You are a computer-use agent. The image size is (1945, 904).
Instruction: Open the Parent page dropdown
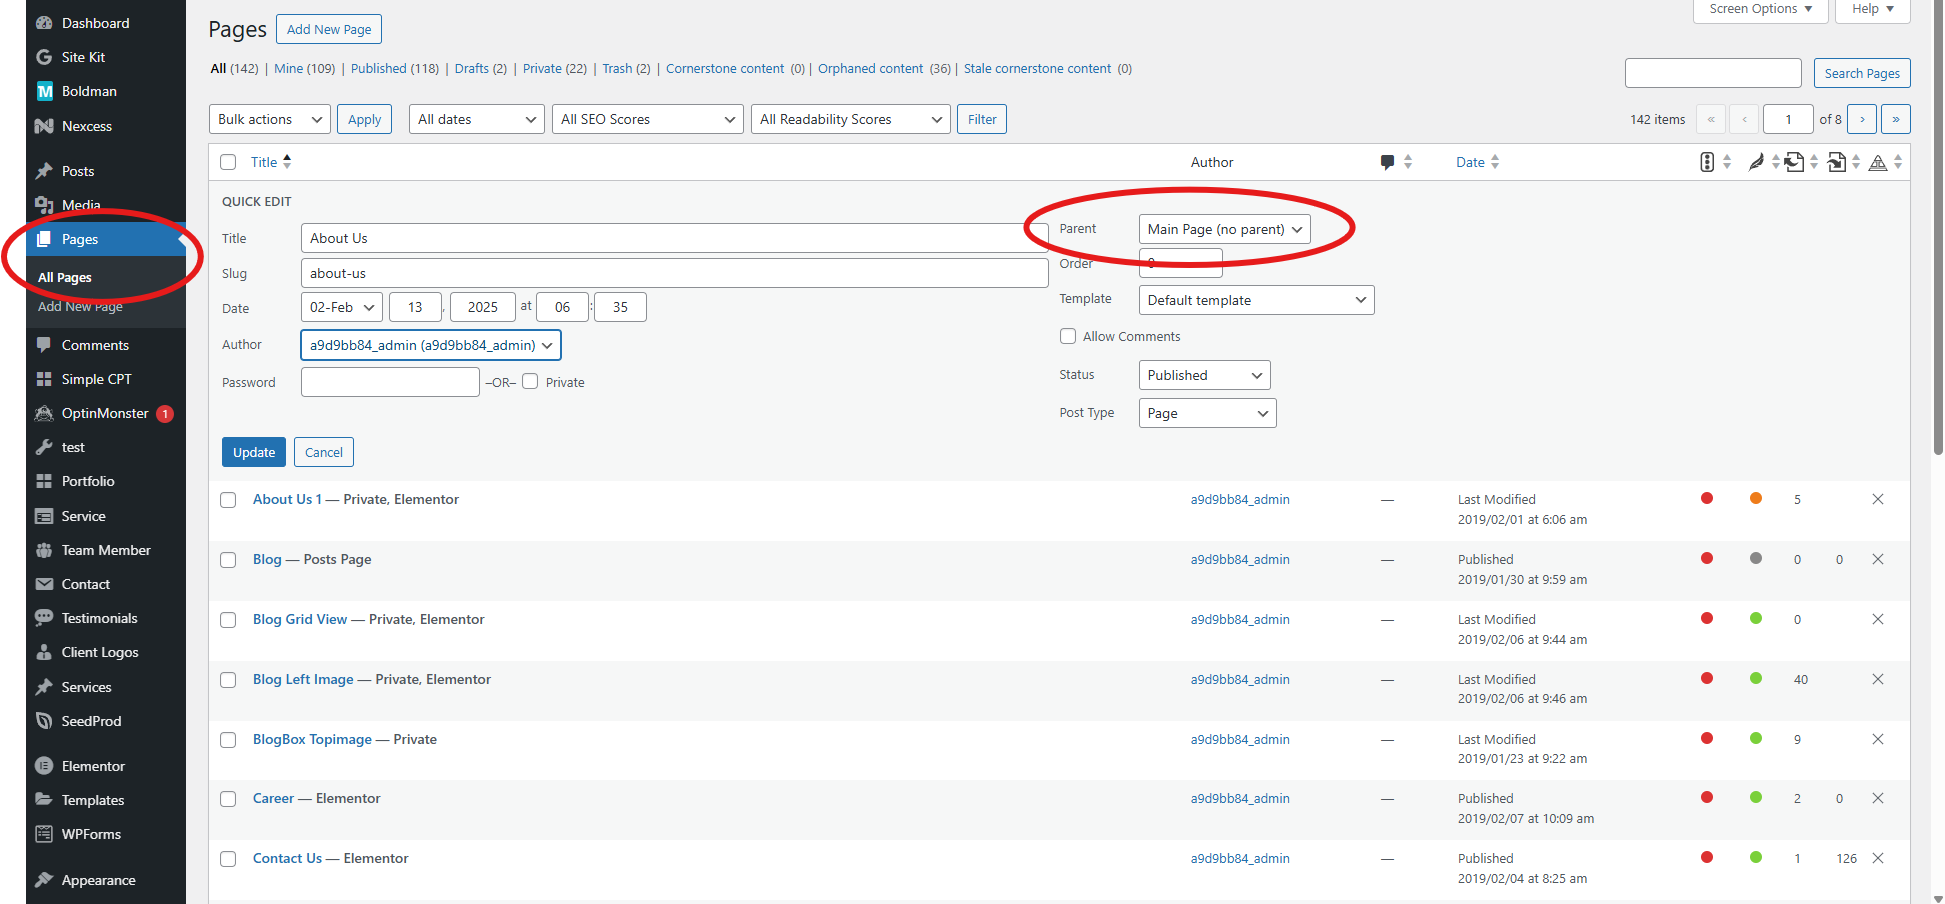(1224, 229)
